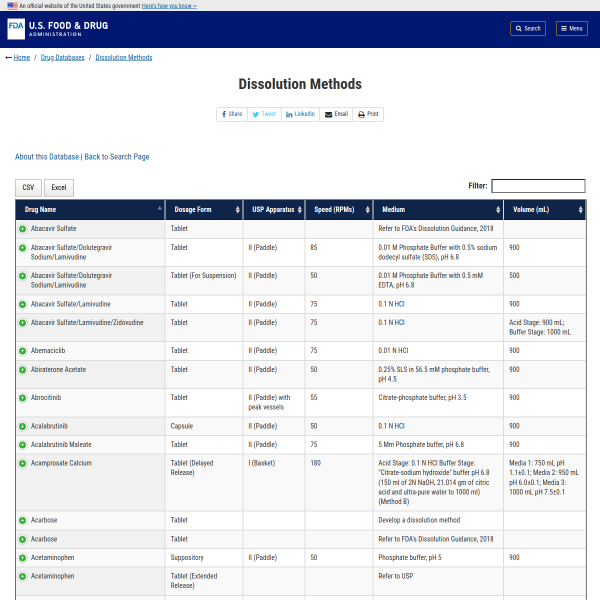Navigate to Home breadcrumb link

tap(21, 58)
